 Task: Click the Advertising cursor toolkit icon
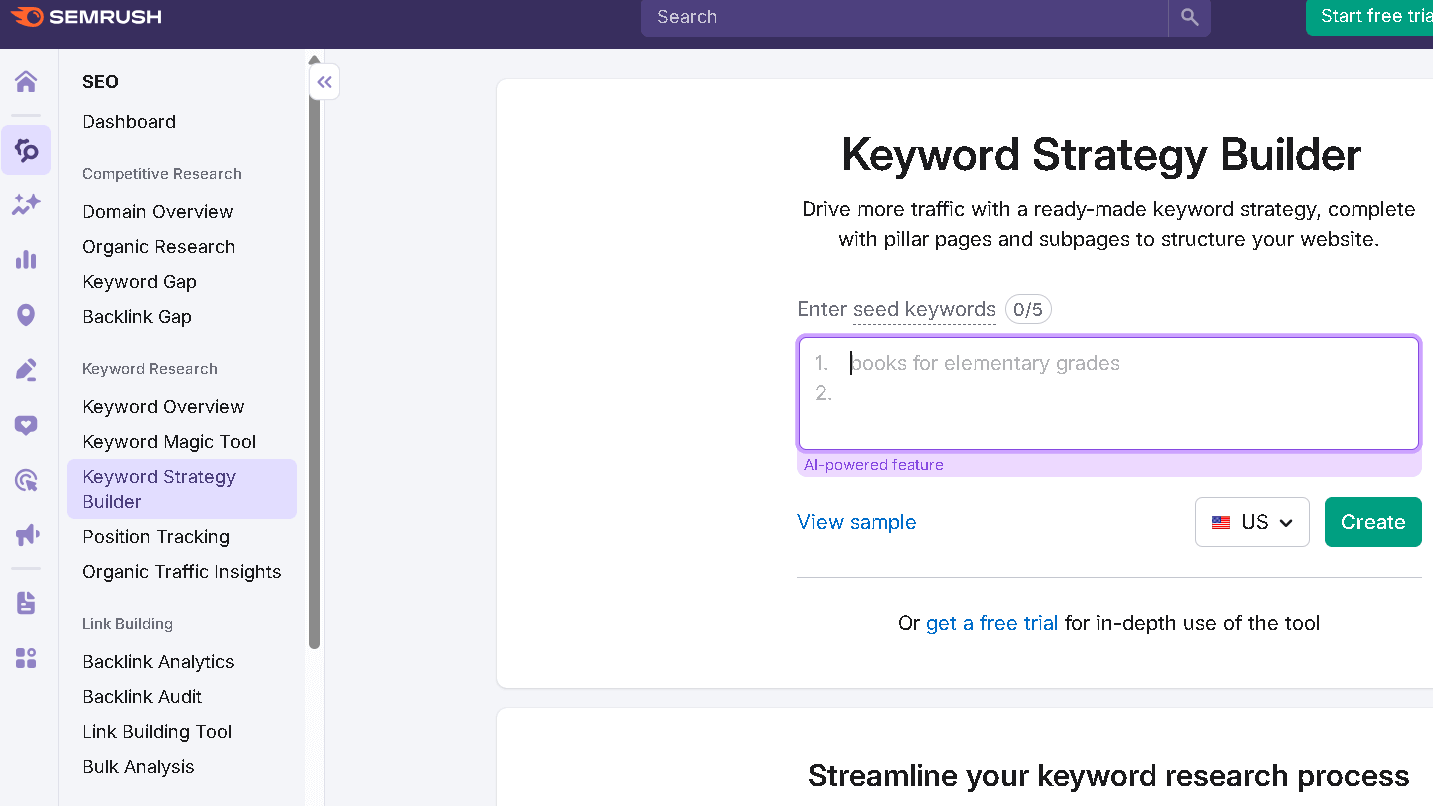(26, 479)
